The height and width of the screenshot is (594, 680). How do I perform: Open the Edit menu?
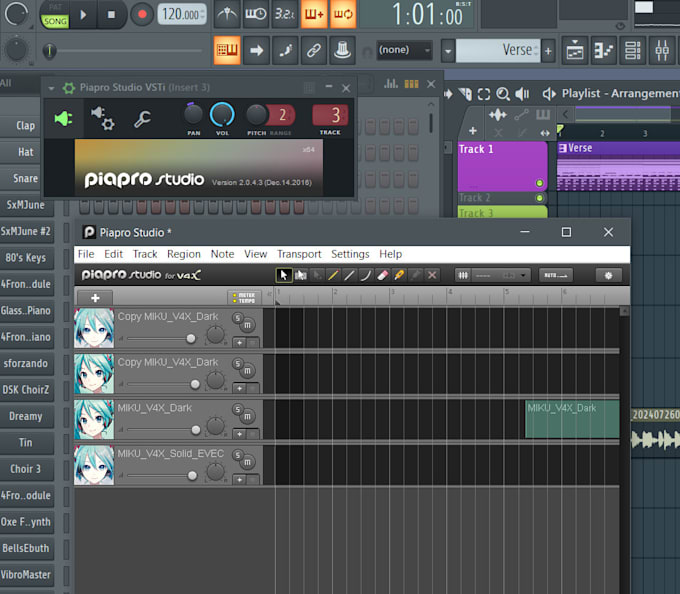click(113, 254)
